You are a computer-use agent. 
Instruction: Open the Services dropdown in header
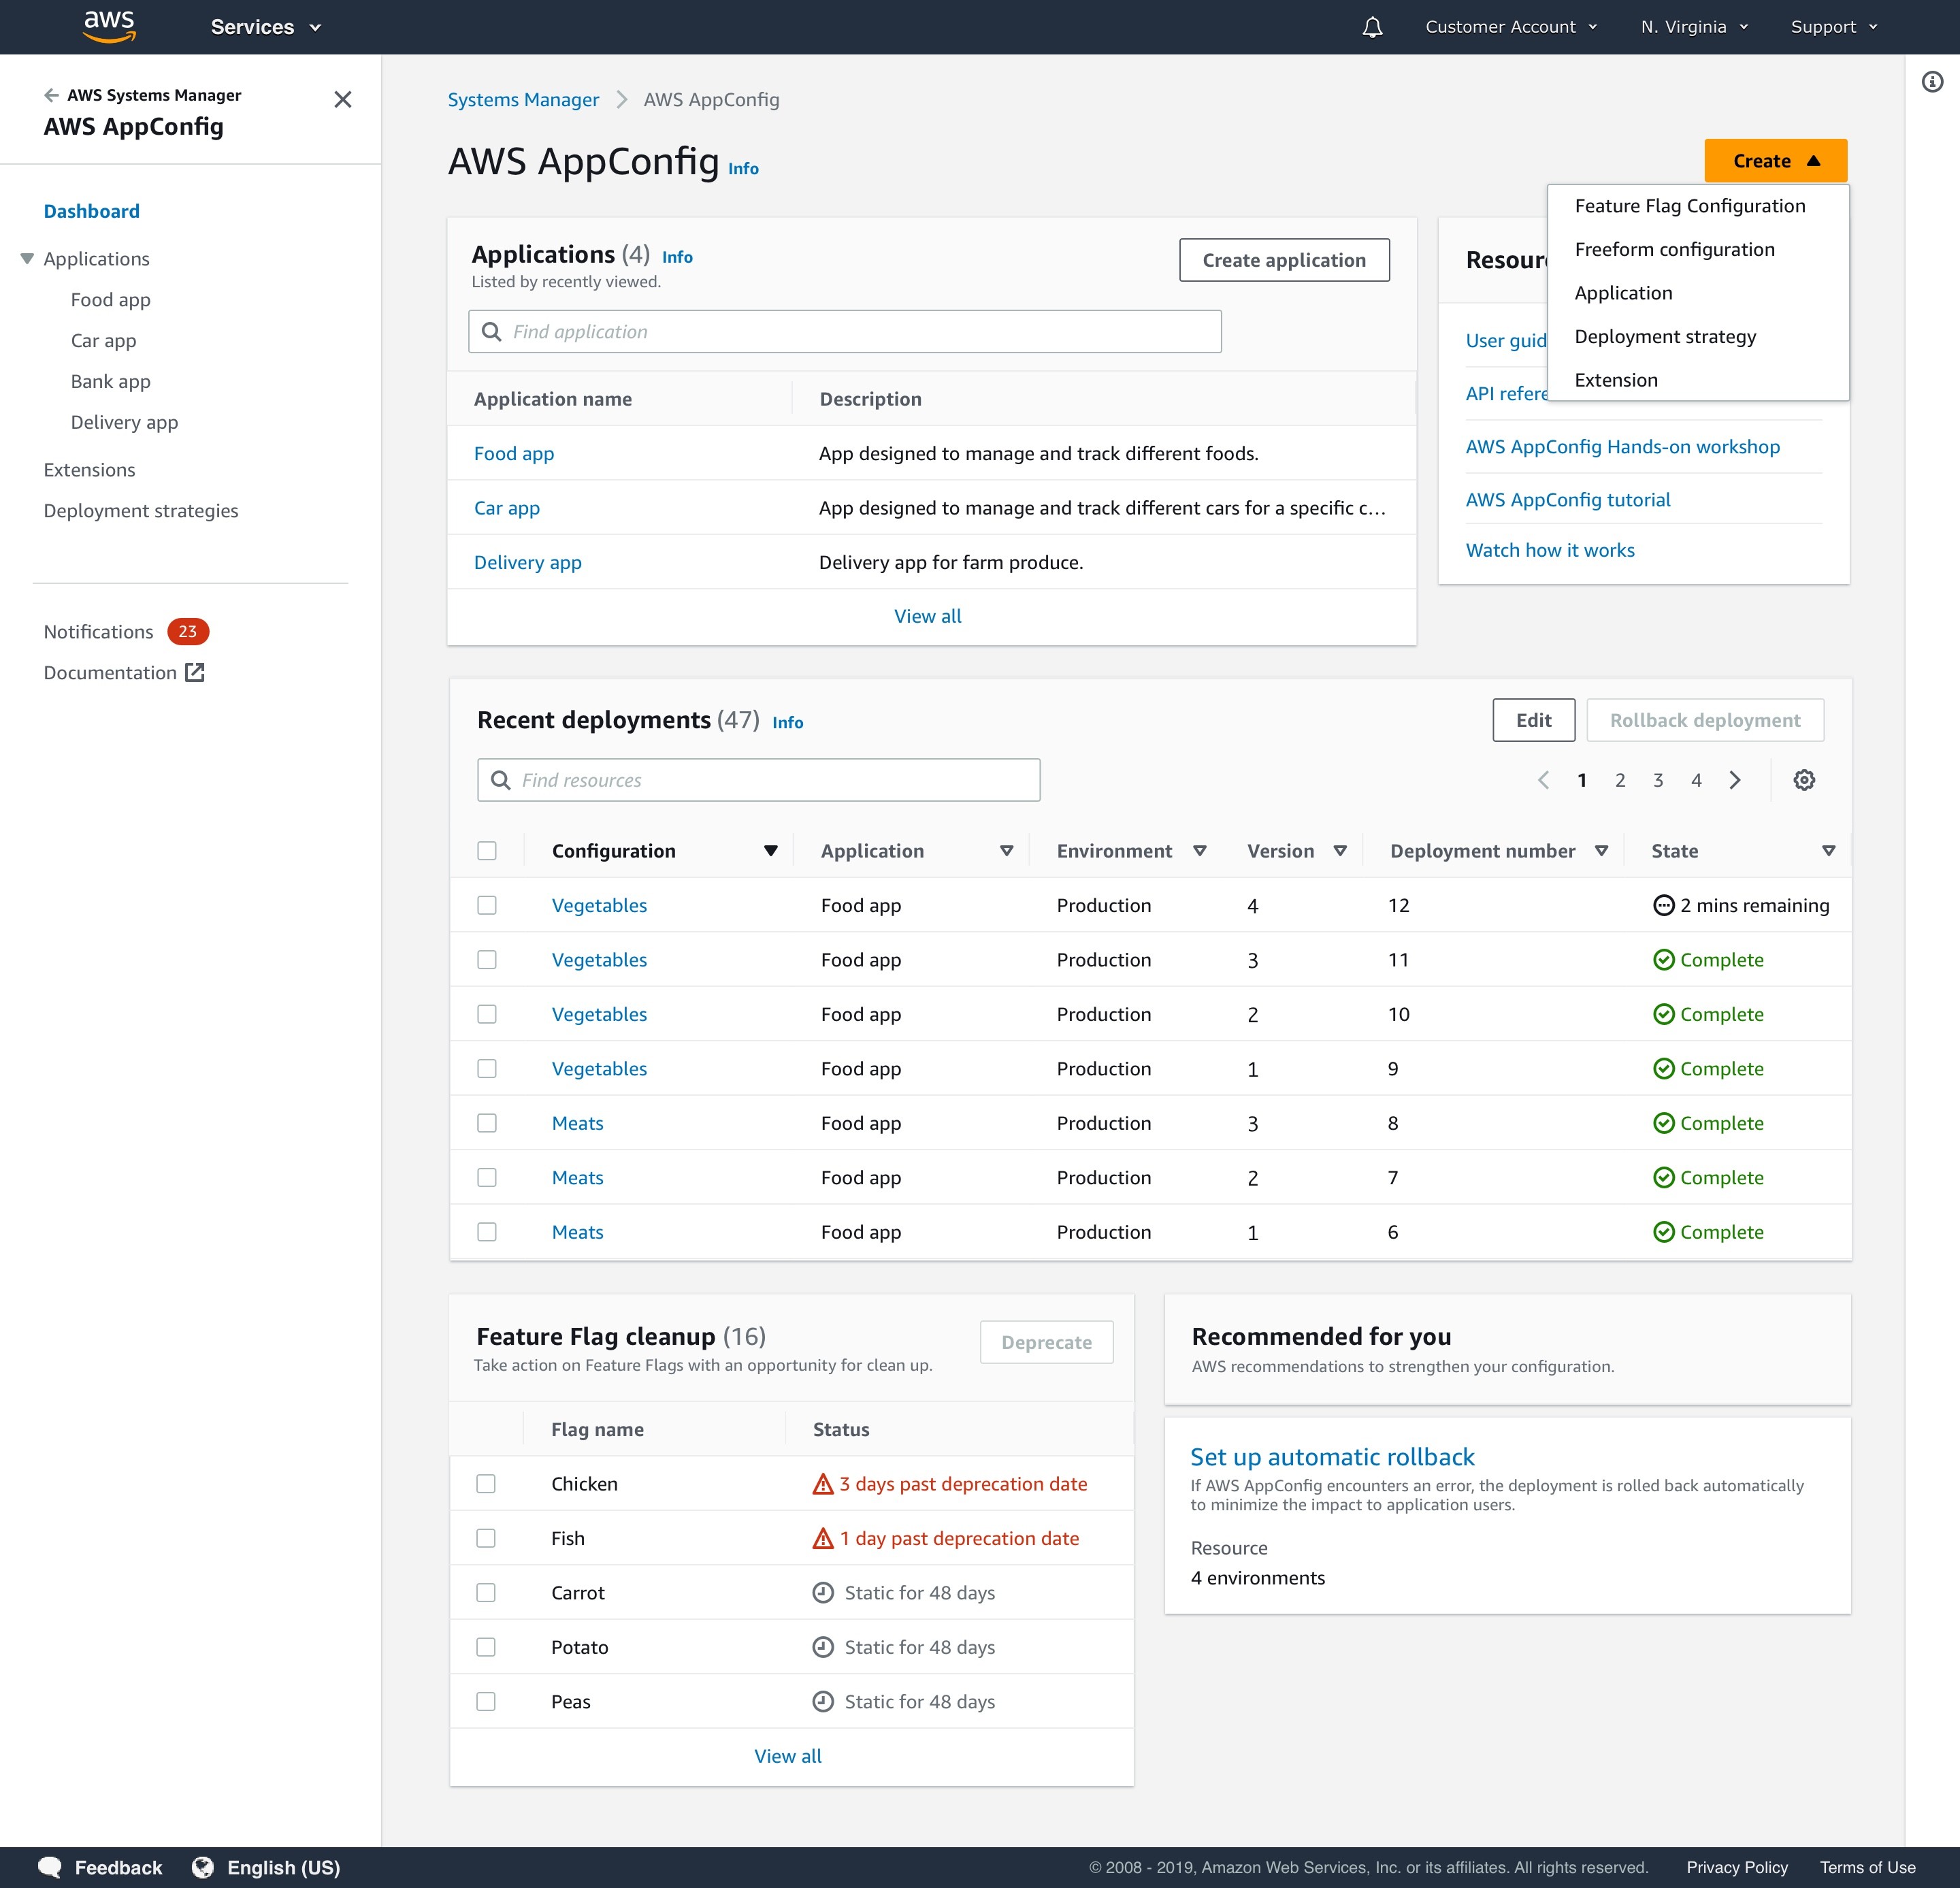pyautogui.click(x=265, y=27)
